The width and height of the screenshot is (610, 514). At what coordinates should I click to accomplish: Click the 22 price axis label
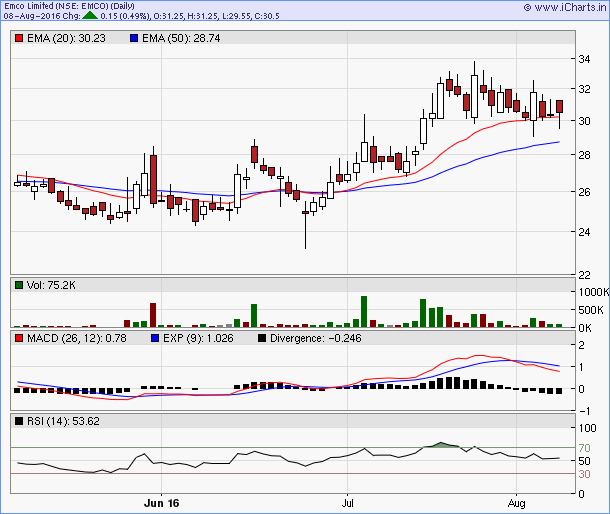[584, 275]
